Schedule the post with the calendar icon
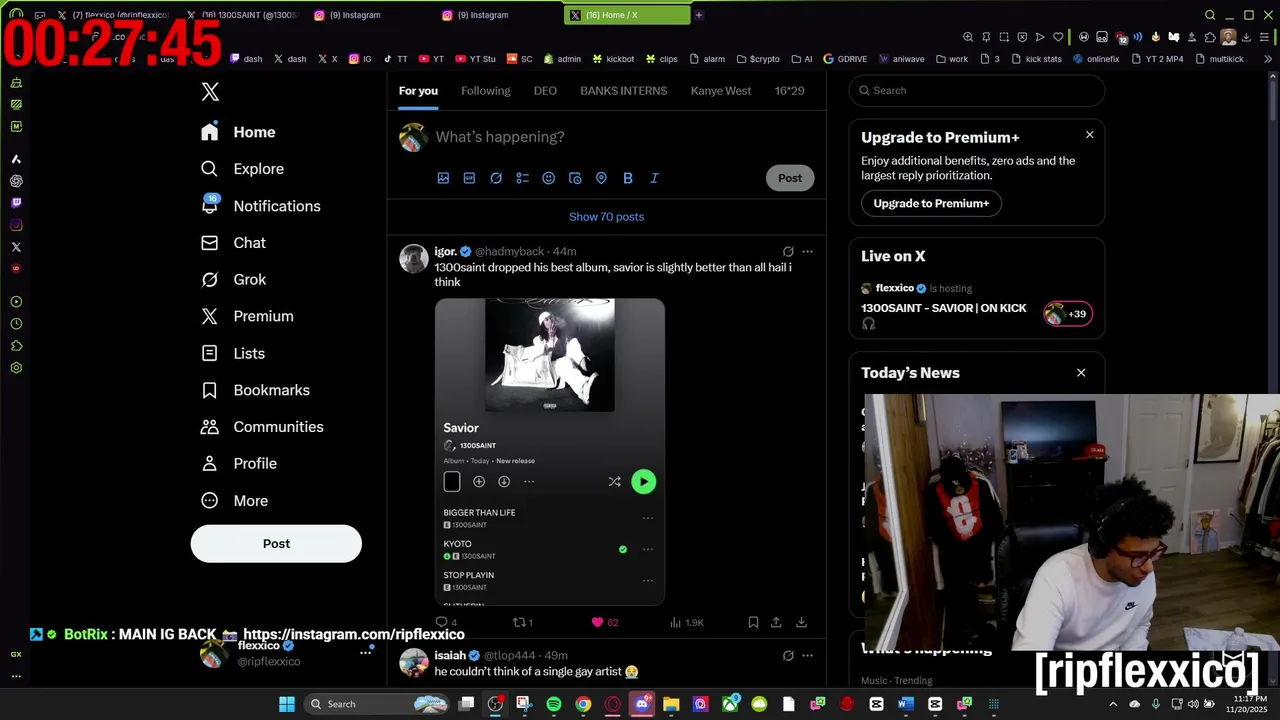 [x=575, y=178]
